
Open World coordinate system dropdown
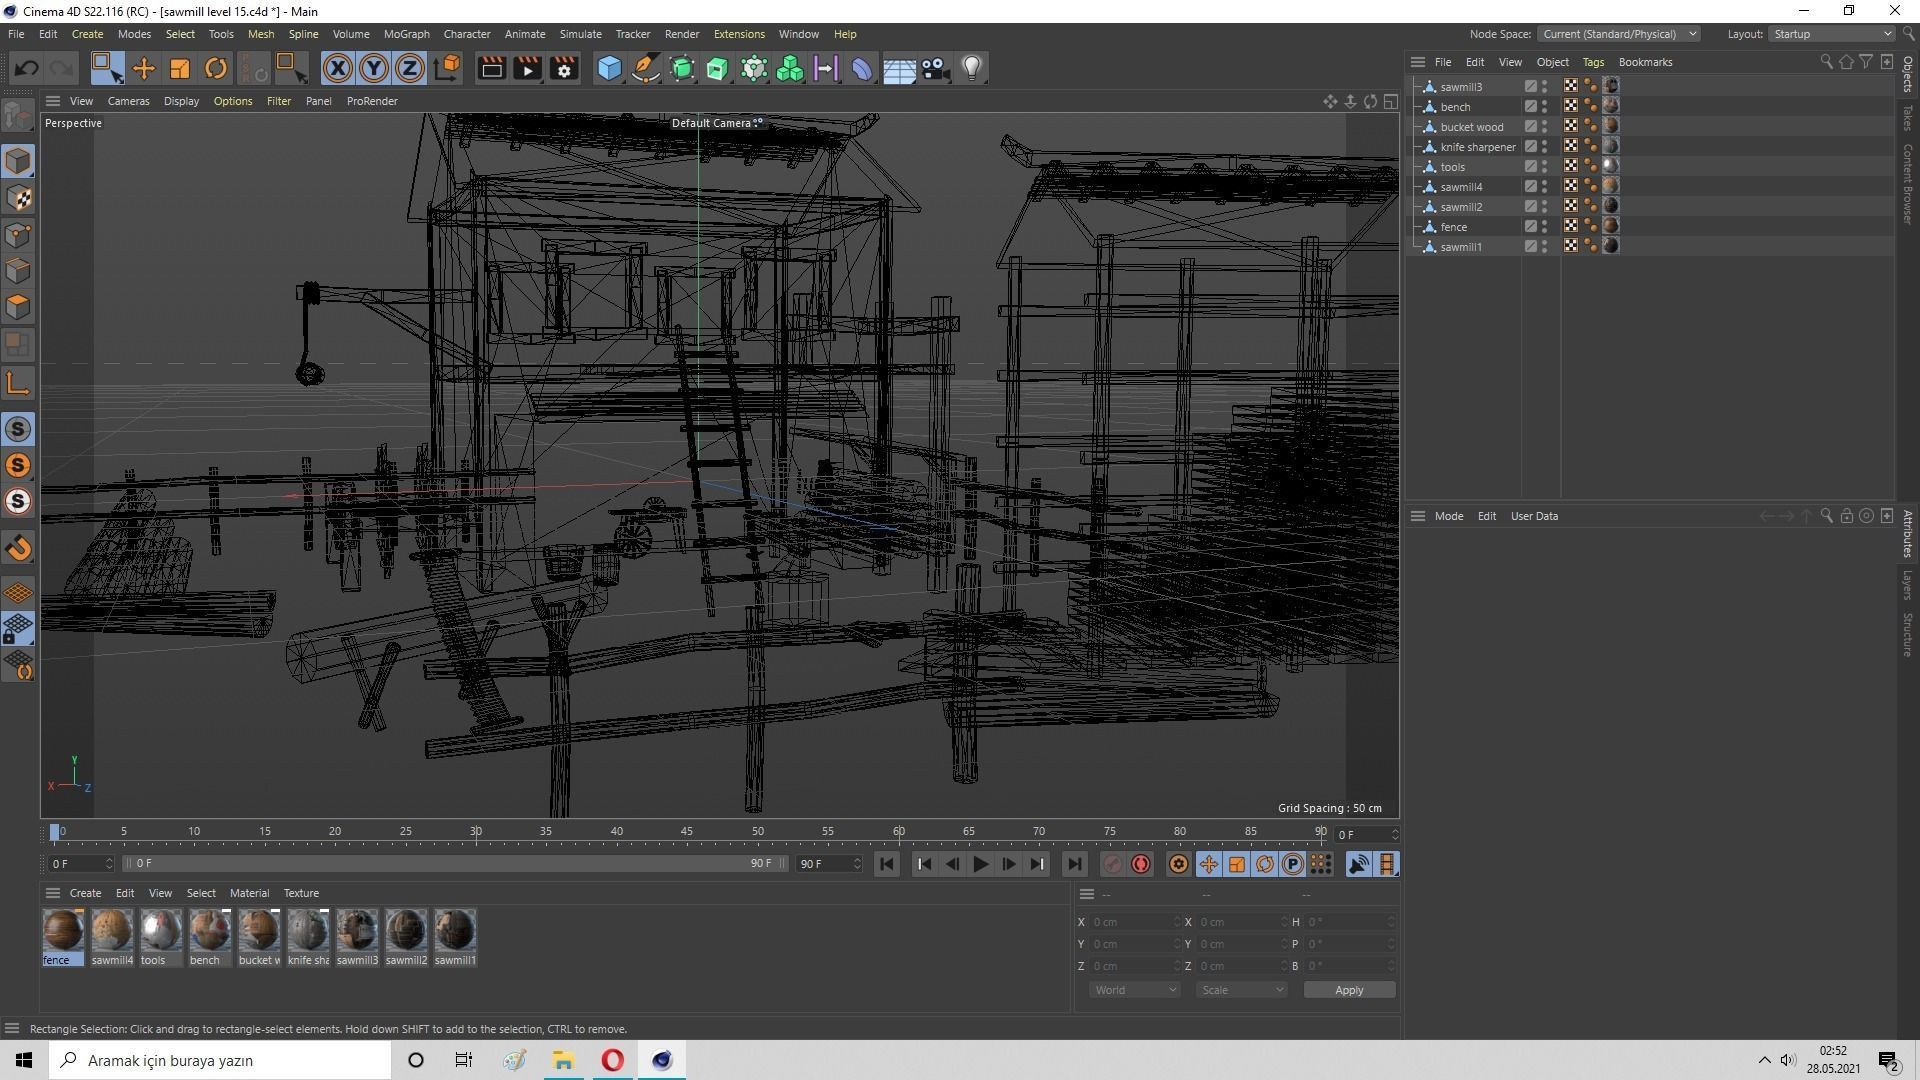pos(1134,990)
